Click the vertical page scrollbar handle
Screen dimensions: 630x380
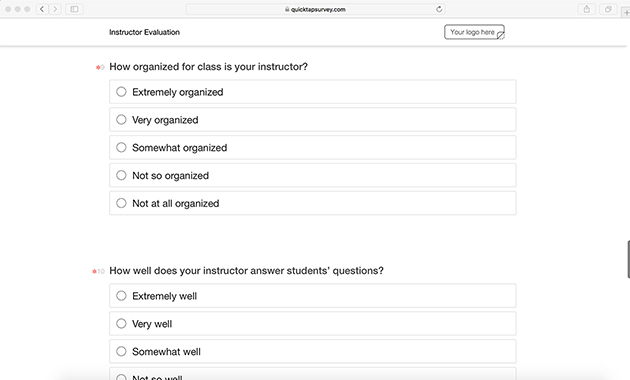pos(628,259)
